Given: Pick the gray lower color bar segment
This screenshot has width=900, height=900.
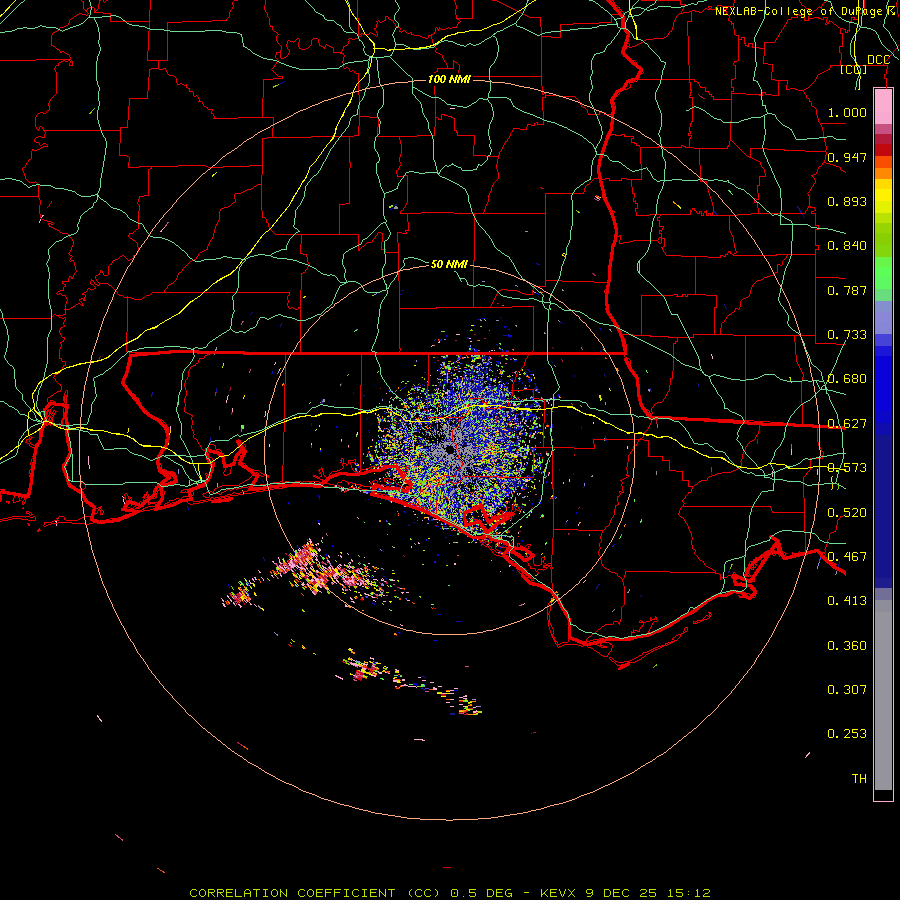Looking at the screenshot, I should 883,695.
